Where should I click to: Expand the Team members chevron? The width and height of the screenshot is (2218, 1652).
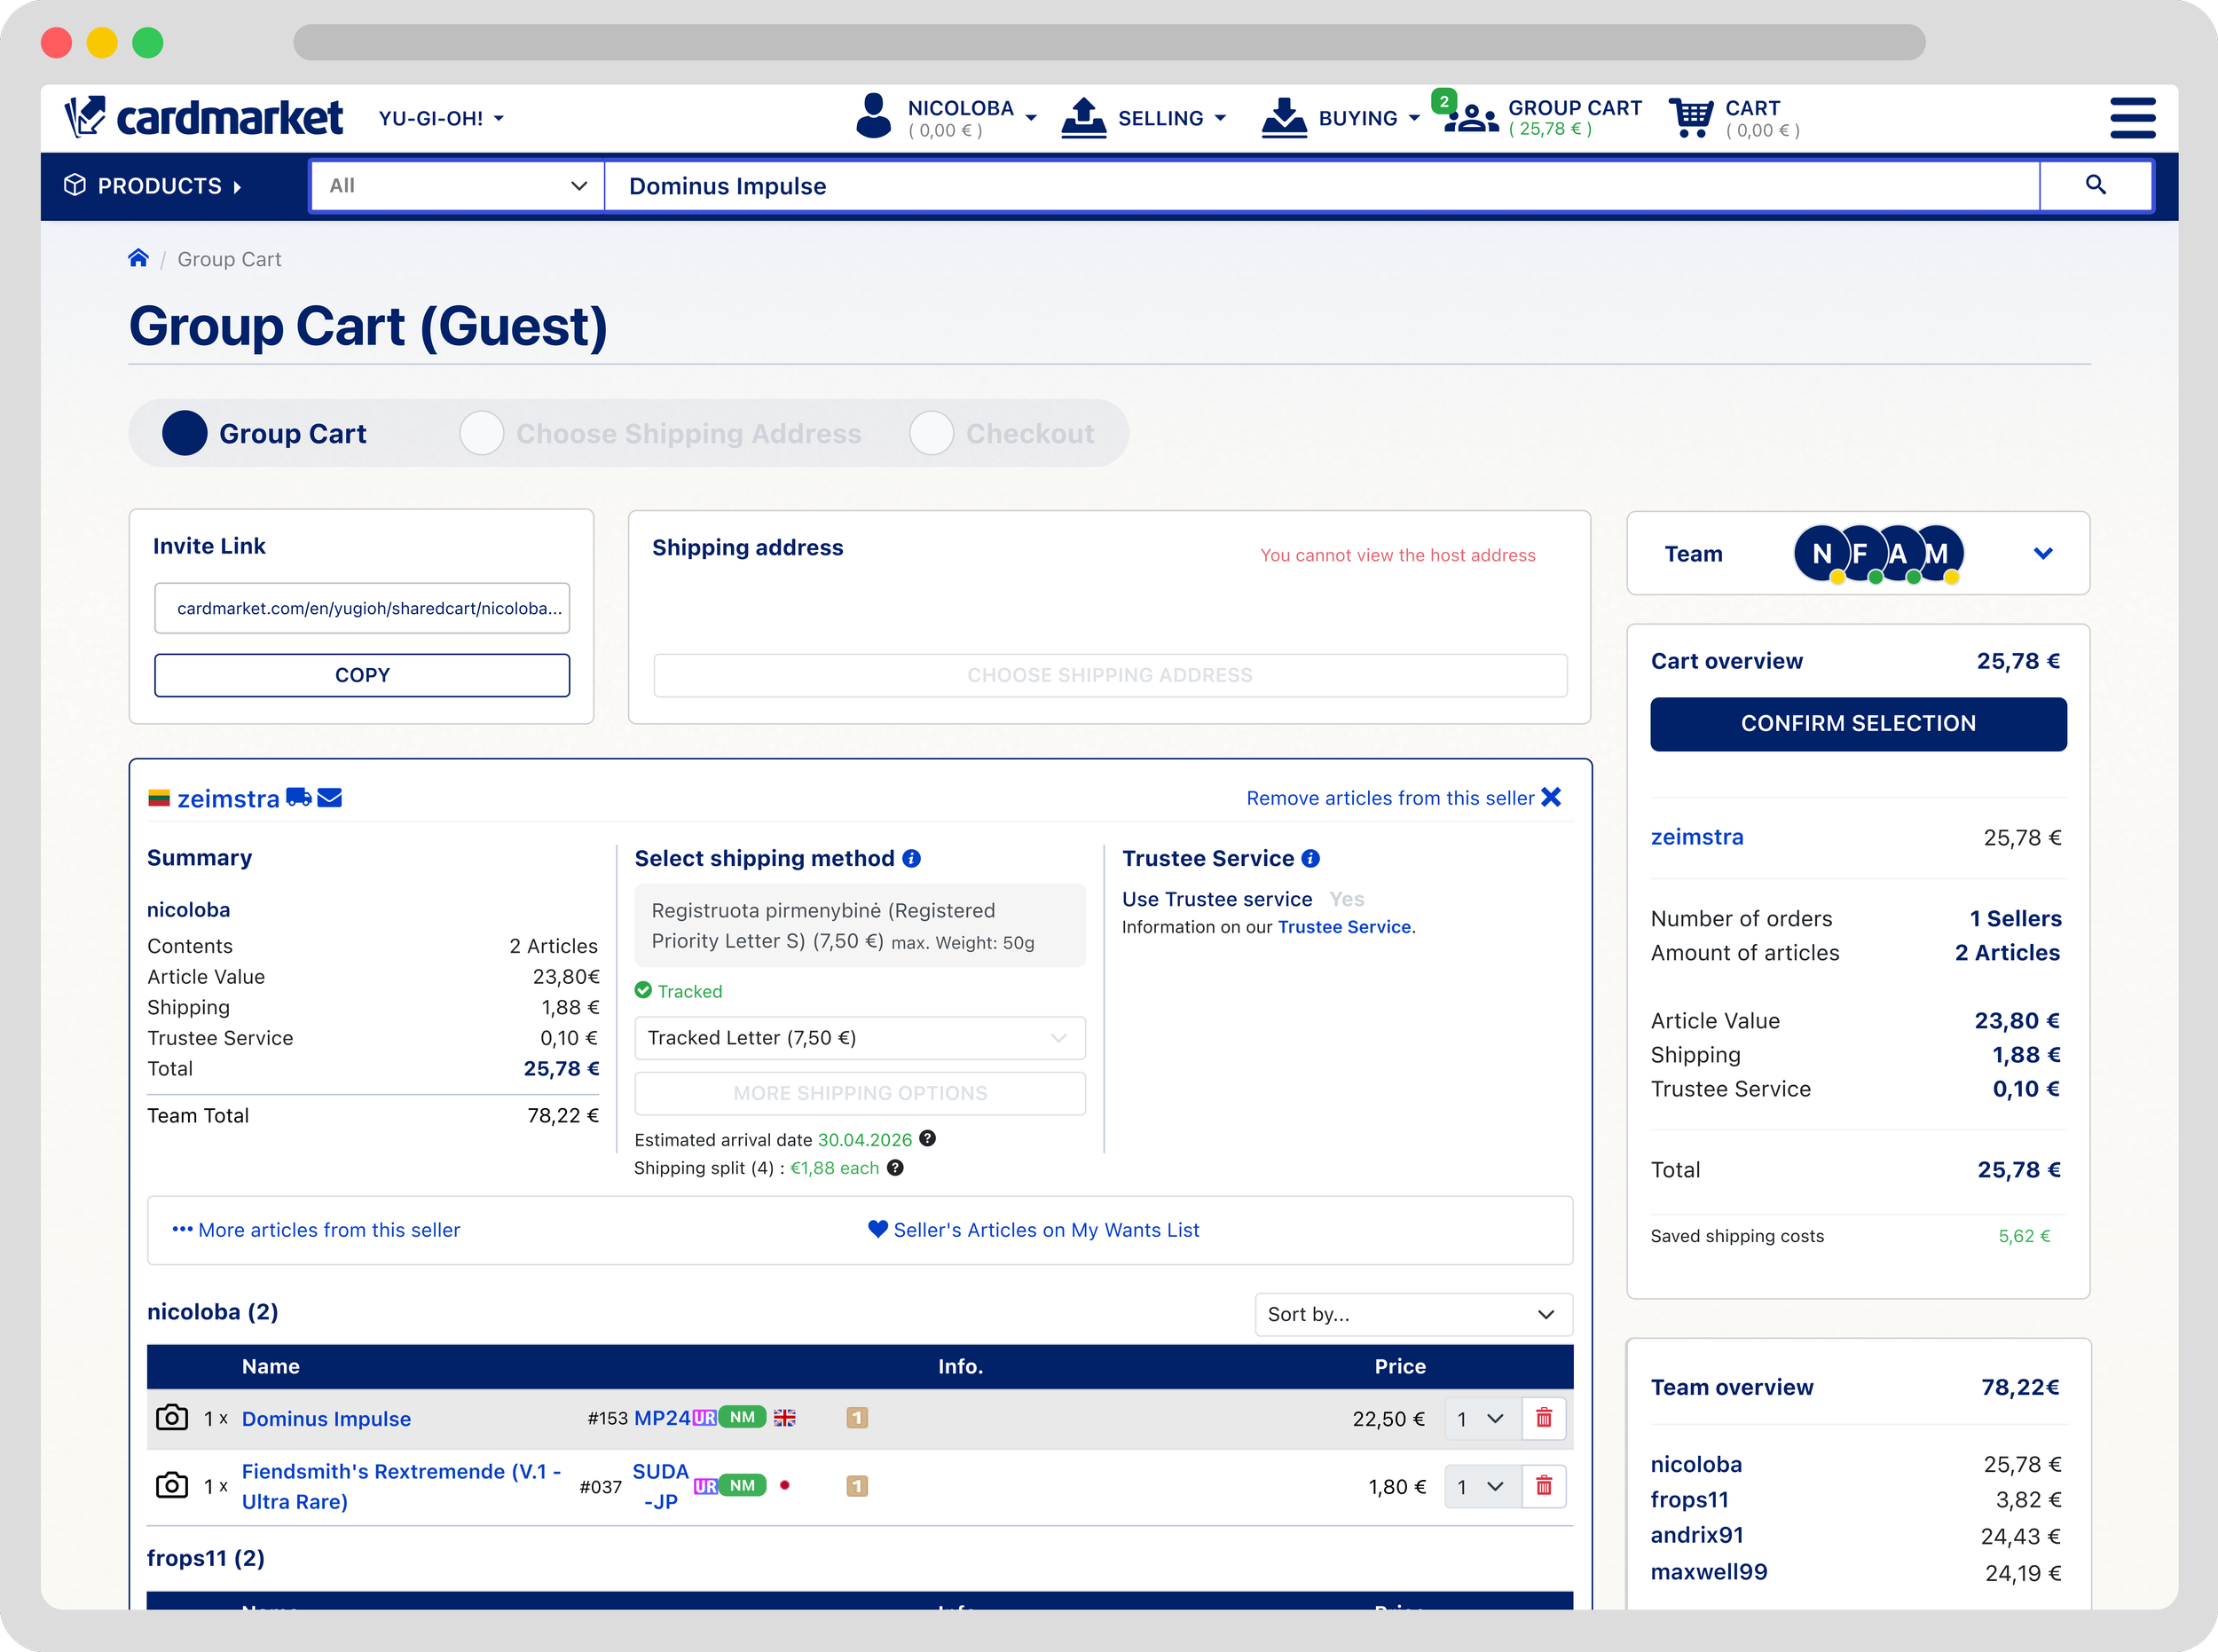[2043, 553]
